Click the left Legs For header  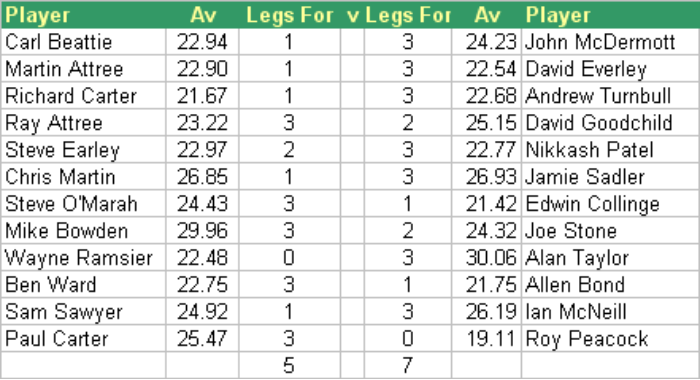coord(290,15)
